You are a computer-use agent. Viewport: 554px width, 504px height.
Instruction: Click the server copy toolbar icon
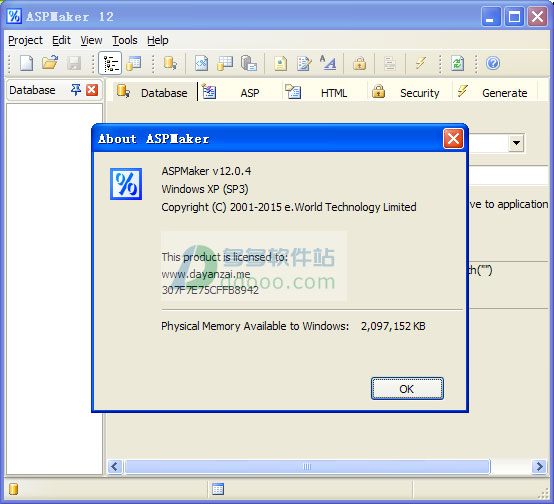click(x=249, y=64)
